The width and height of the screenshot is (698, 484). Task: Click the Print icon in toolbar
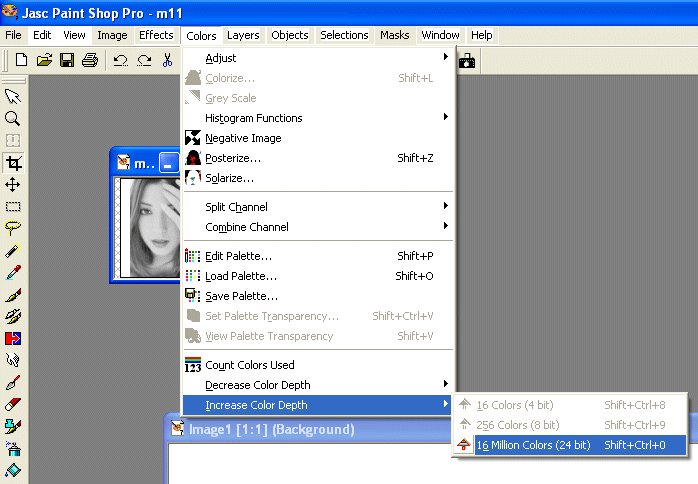coord(90,61)
